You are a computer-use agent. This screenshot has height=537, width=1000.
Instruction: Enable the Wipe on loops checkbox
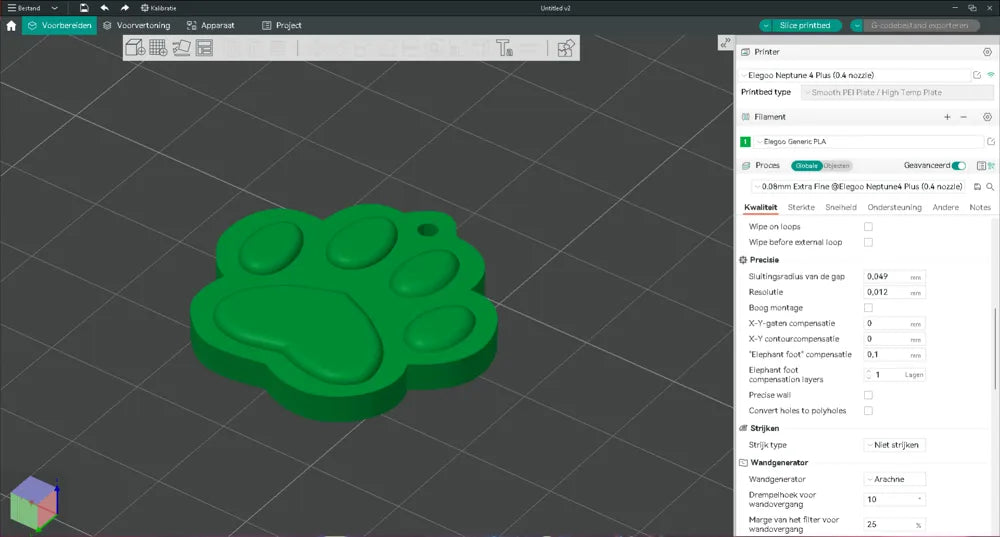coord(868,227)
